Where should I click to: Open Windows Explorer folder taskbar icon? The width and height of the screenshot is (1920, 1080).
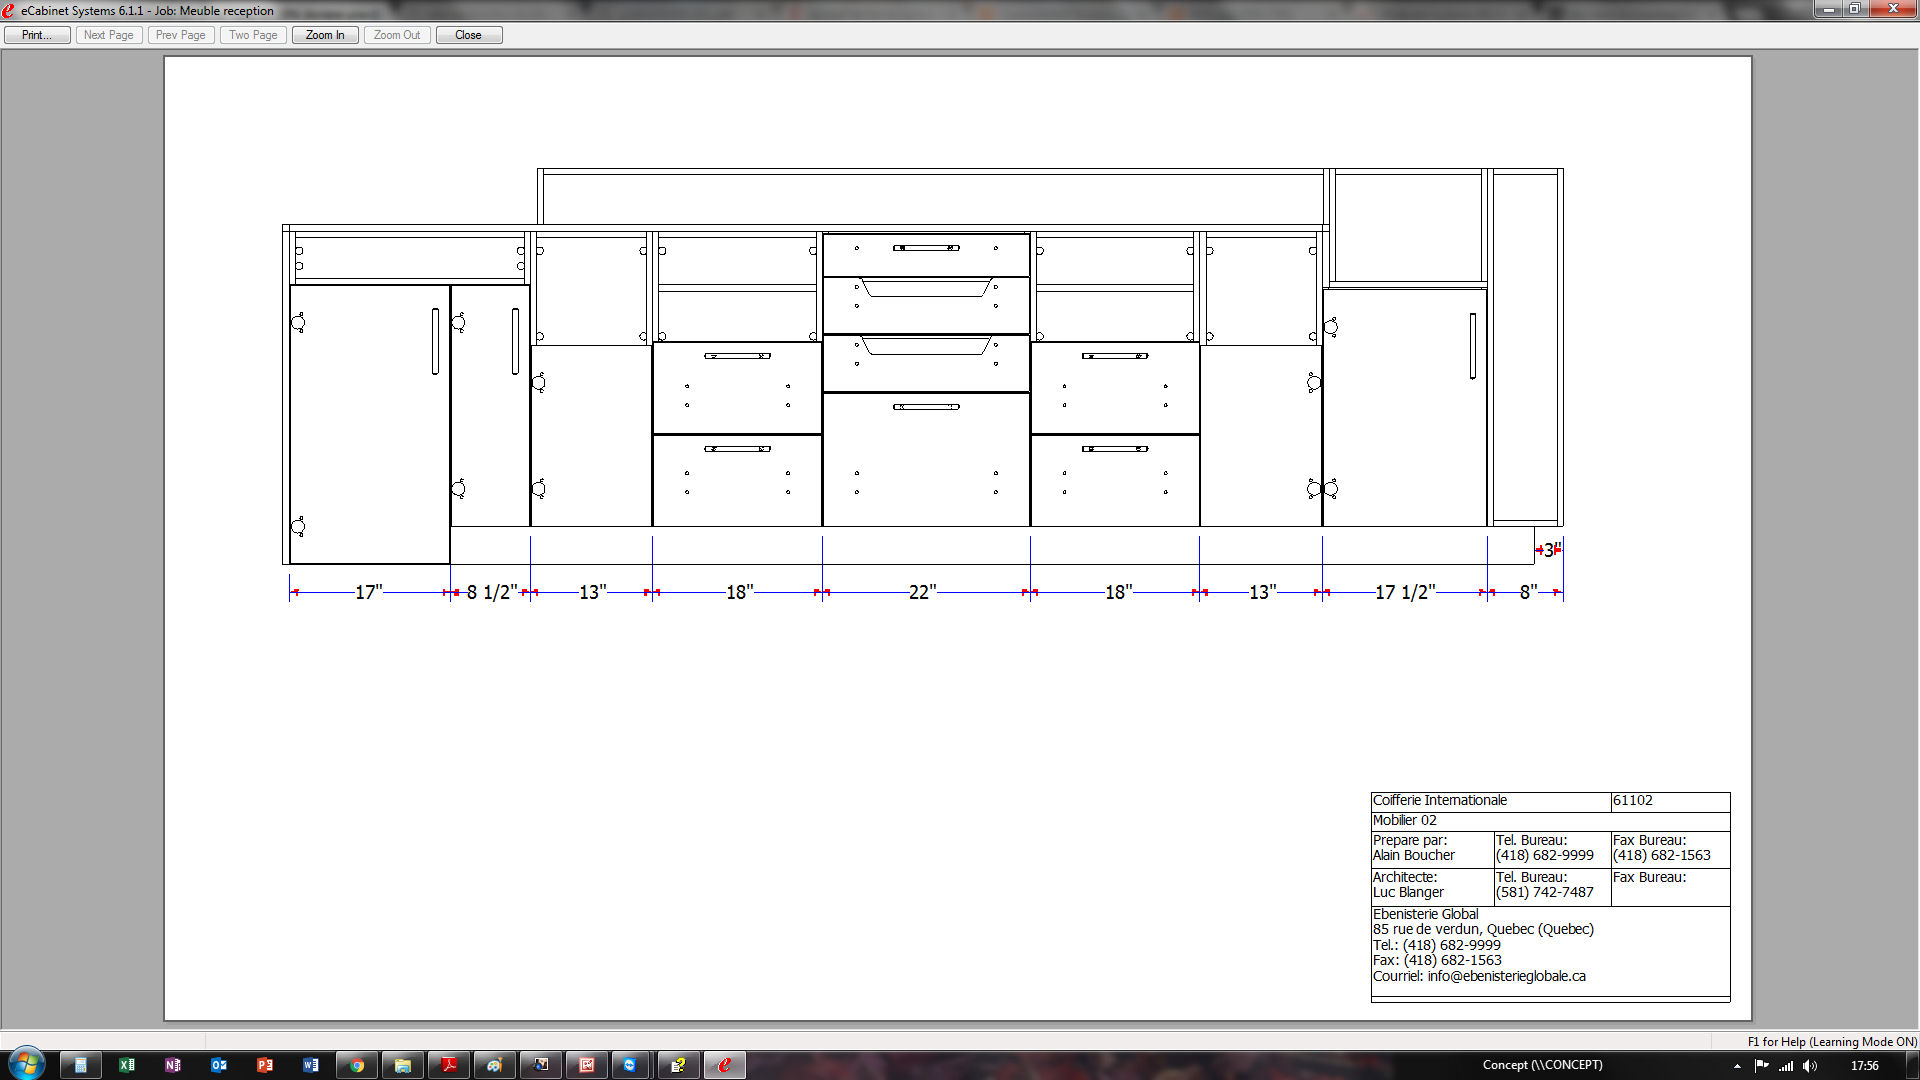[x=403, y=1065]
